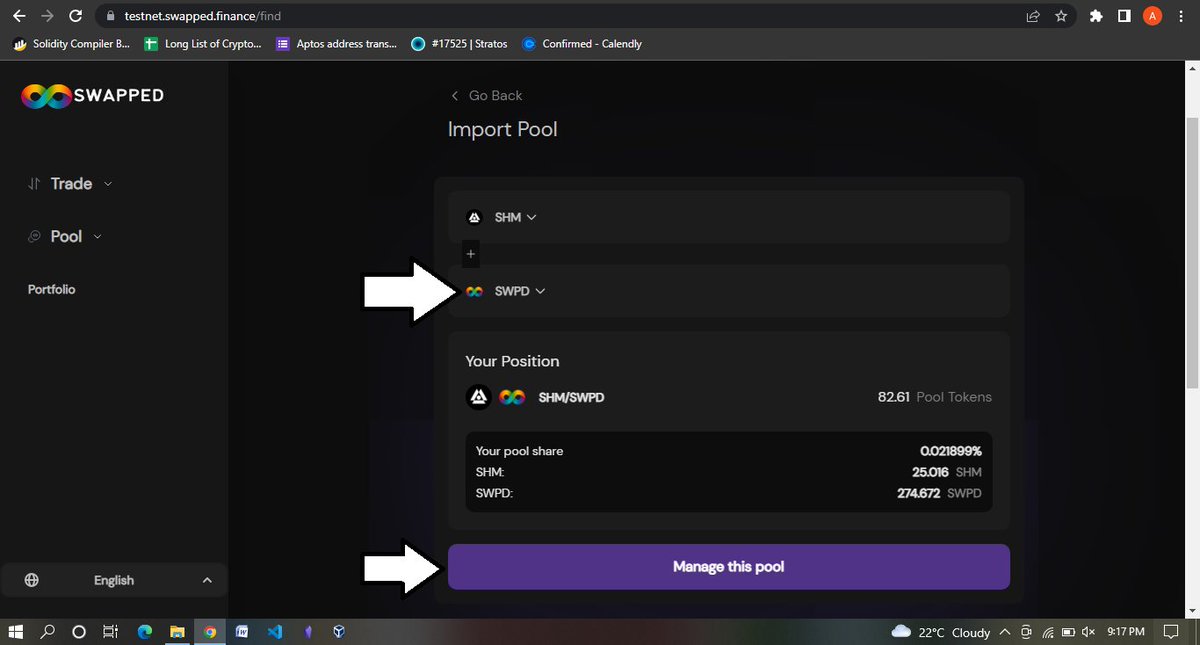Open Cortana circle on the taskbar

79,632
